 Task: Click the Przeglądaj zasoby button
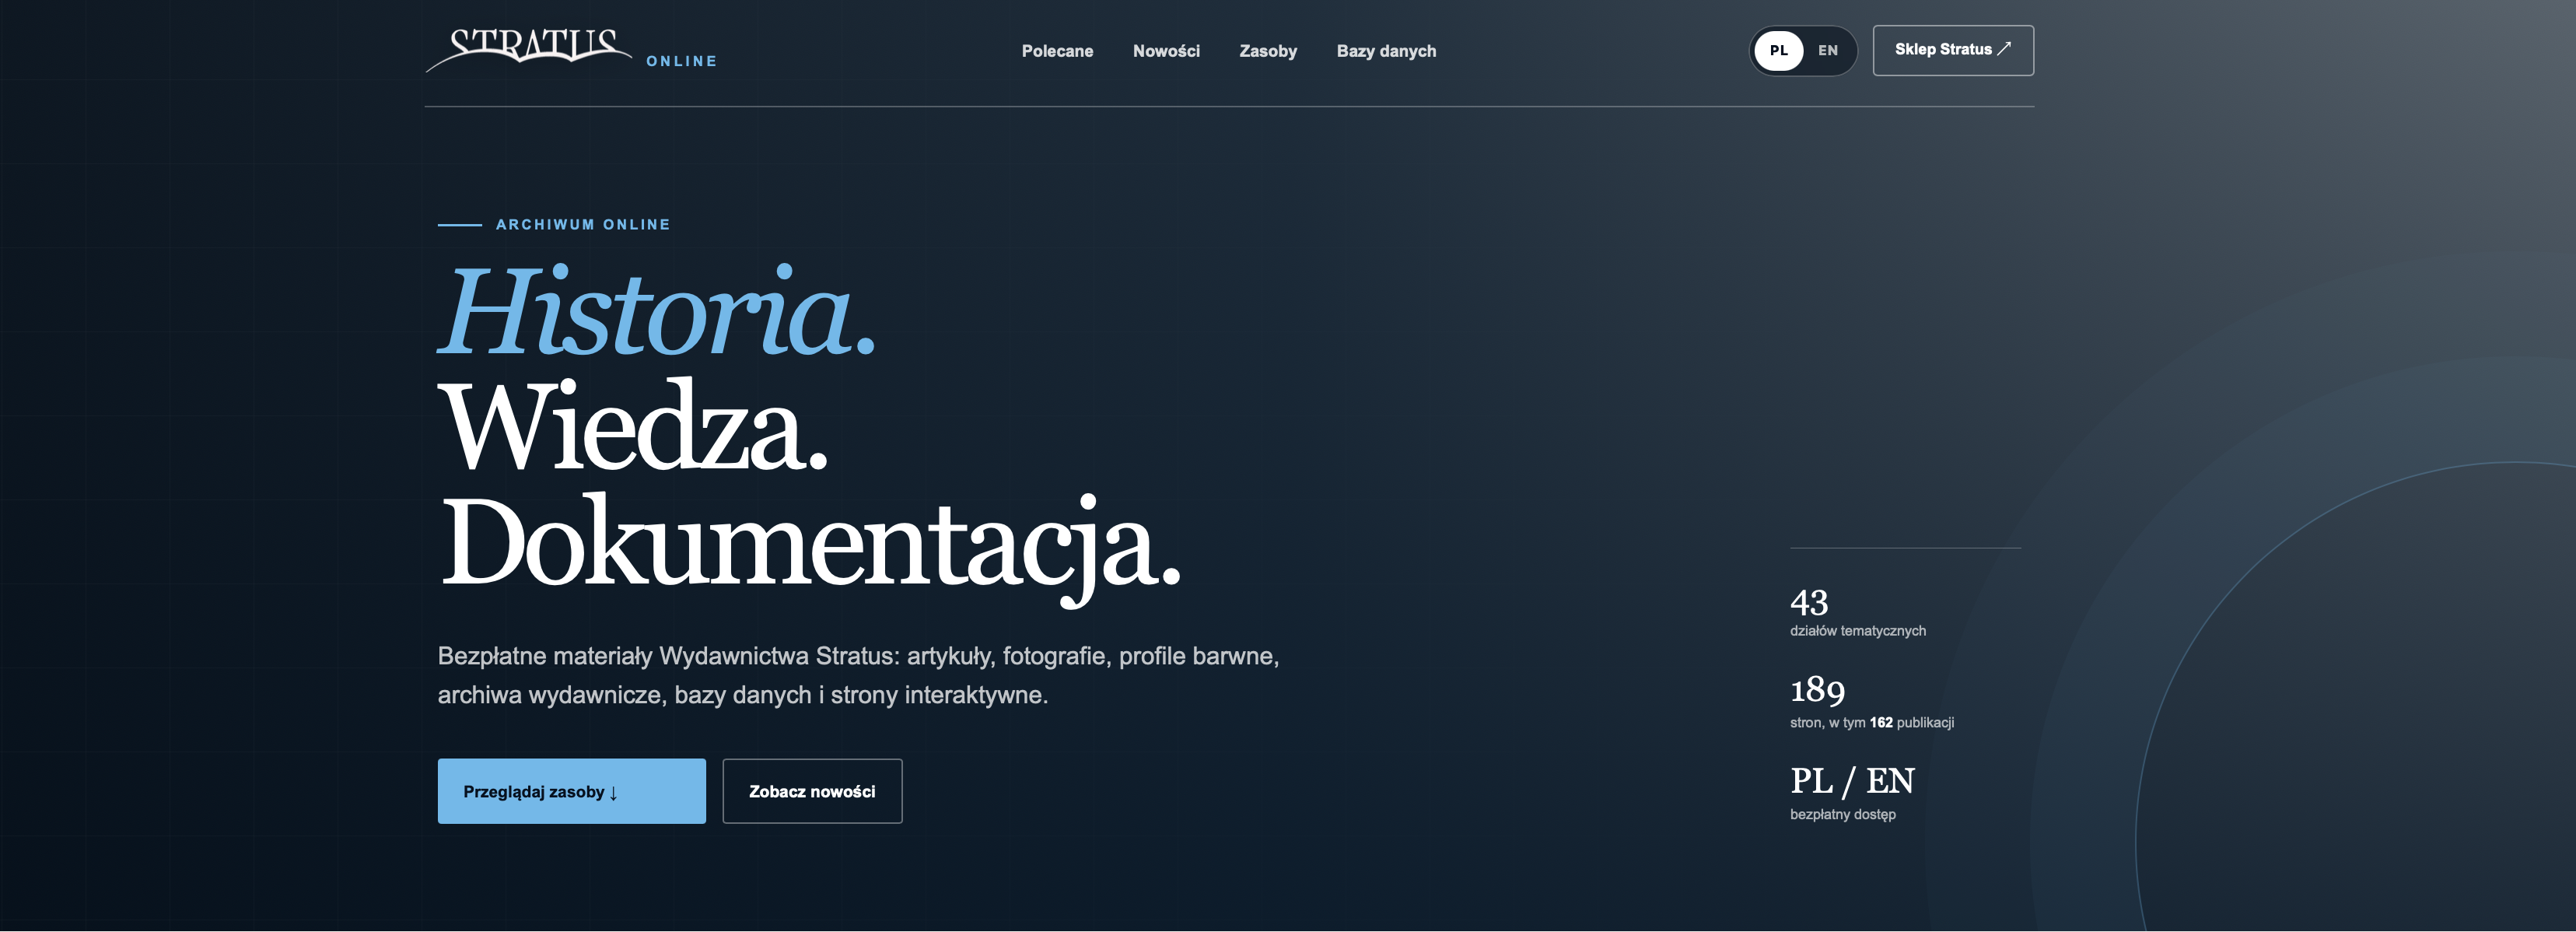[x=571, y=791]
